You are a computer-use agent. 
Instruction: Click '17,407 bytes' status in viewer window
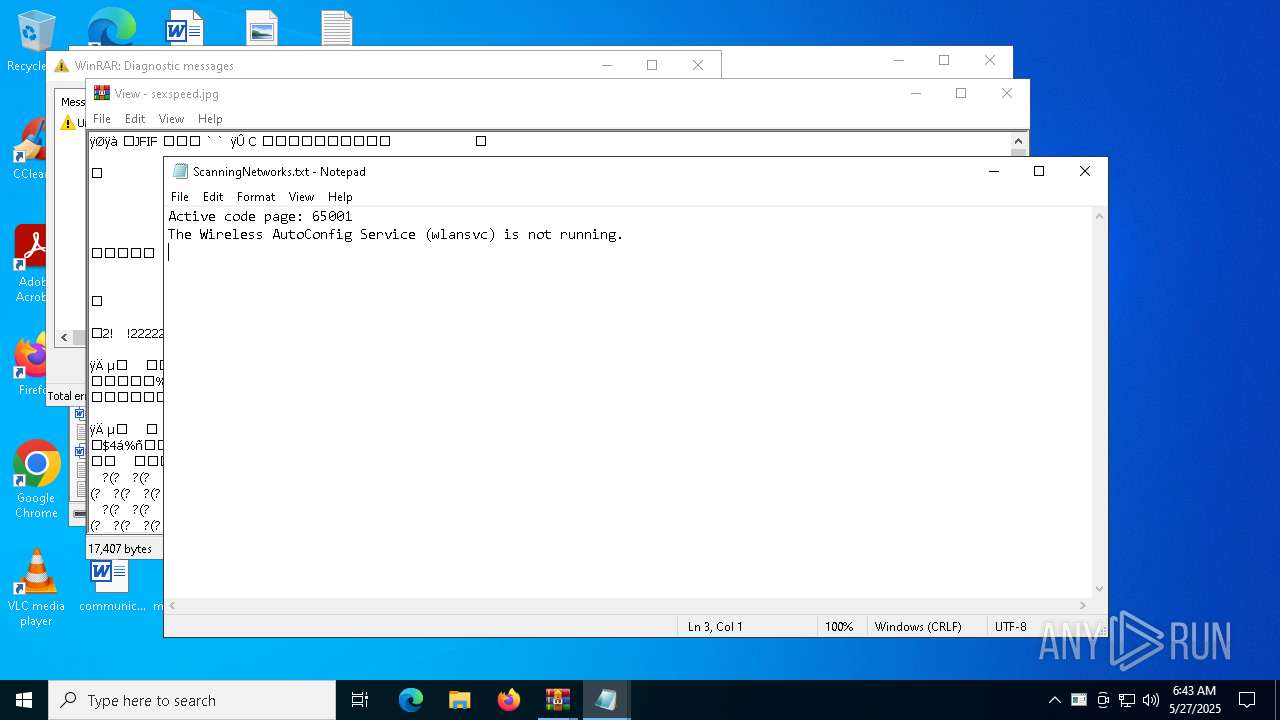[120, 549]
